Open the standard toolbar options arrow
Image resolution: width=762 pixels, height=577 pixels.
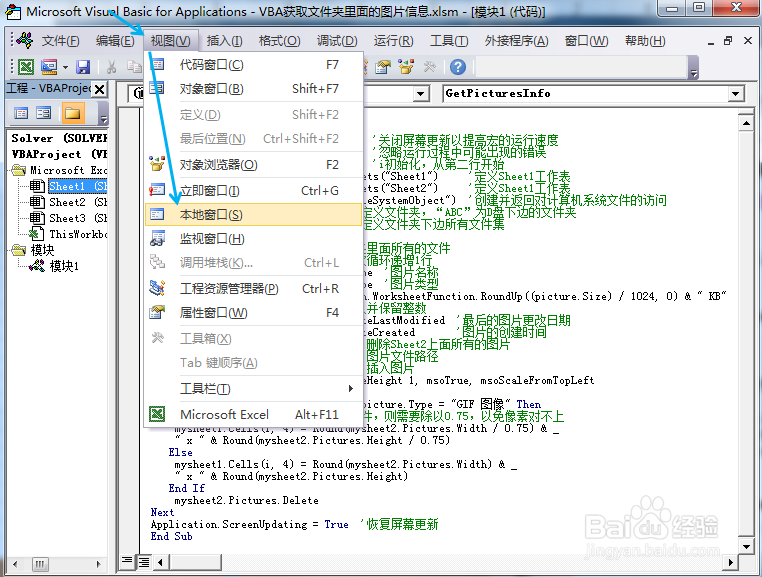[x=694, y=68]
